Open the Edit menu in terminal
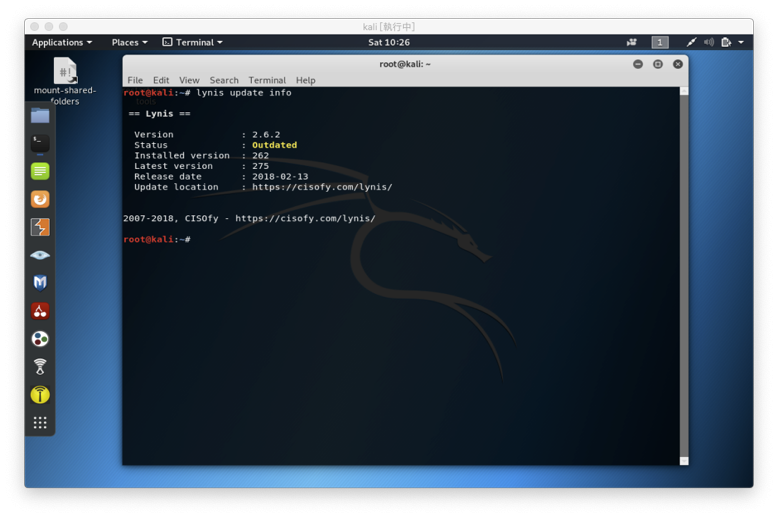Screen dimensions: 778x518 tap(161, 80)
